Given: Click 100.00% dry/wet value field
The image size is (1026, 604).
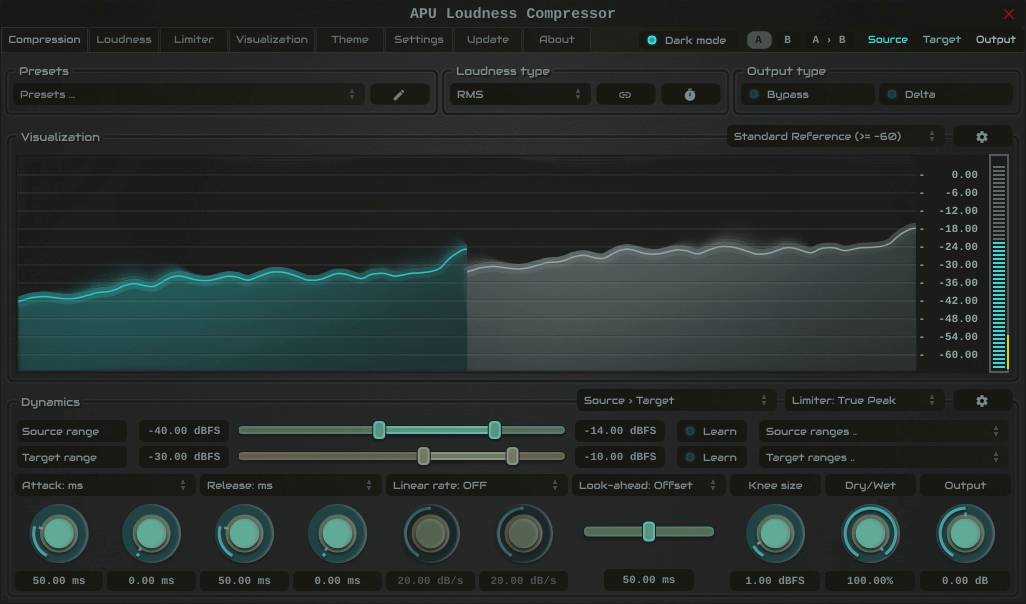Looking at the screenshot, I should pos(870,580).
